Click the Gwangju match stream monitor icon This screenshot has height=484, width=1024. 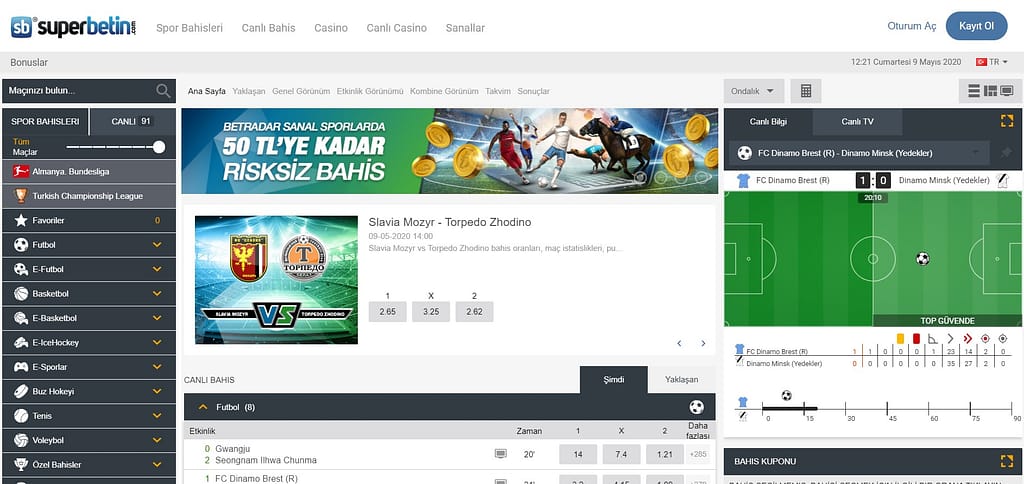coord(501,454)
